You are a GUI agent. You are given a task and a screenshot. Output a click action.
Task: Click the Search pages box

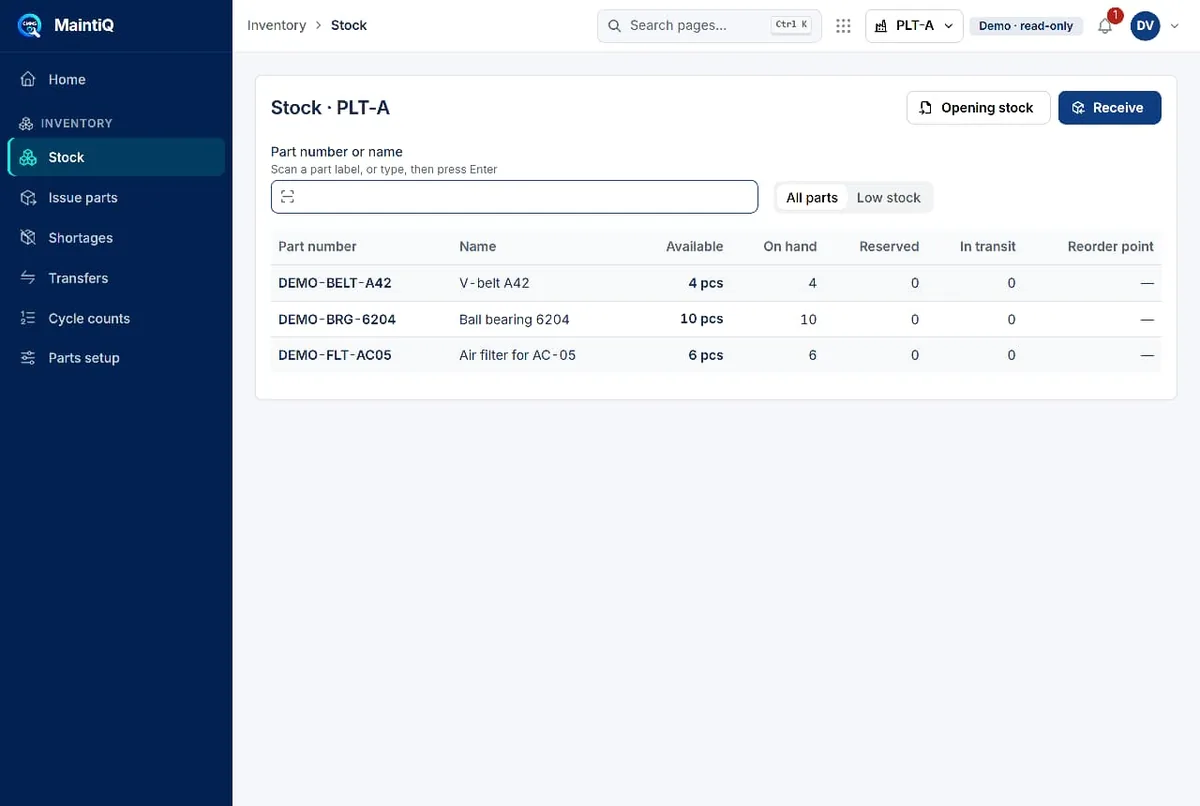[x=709, y=26]
